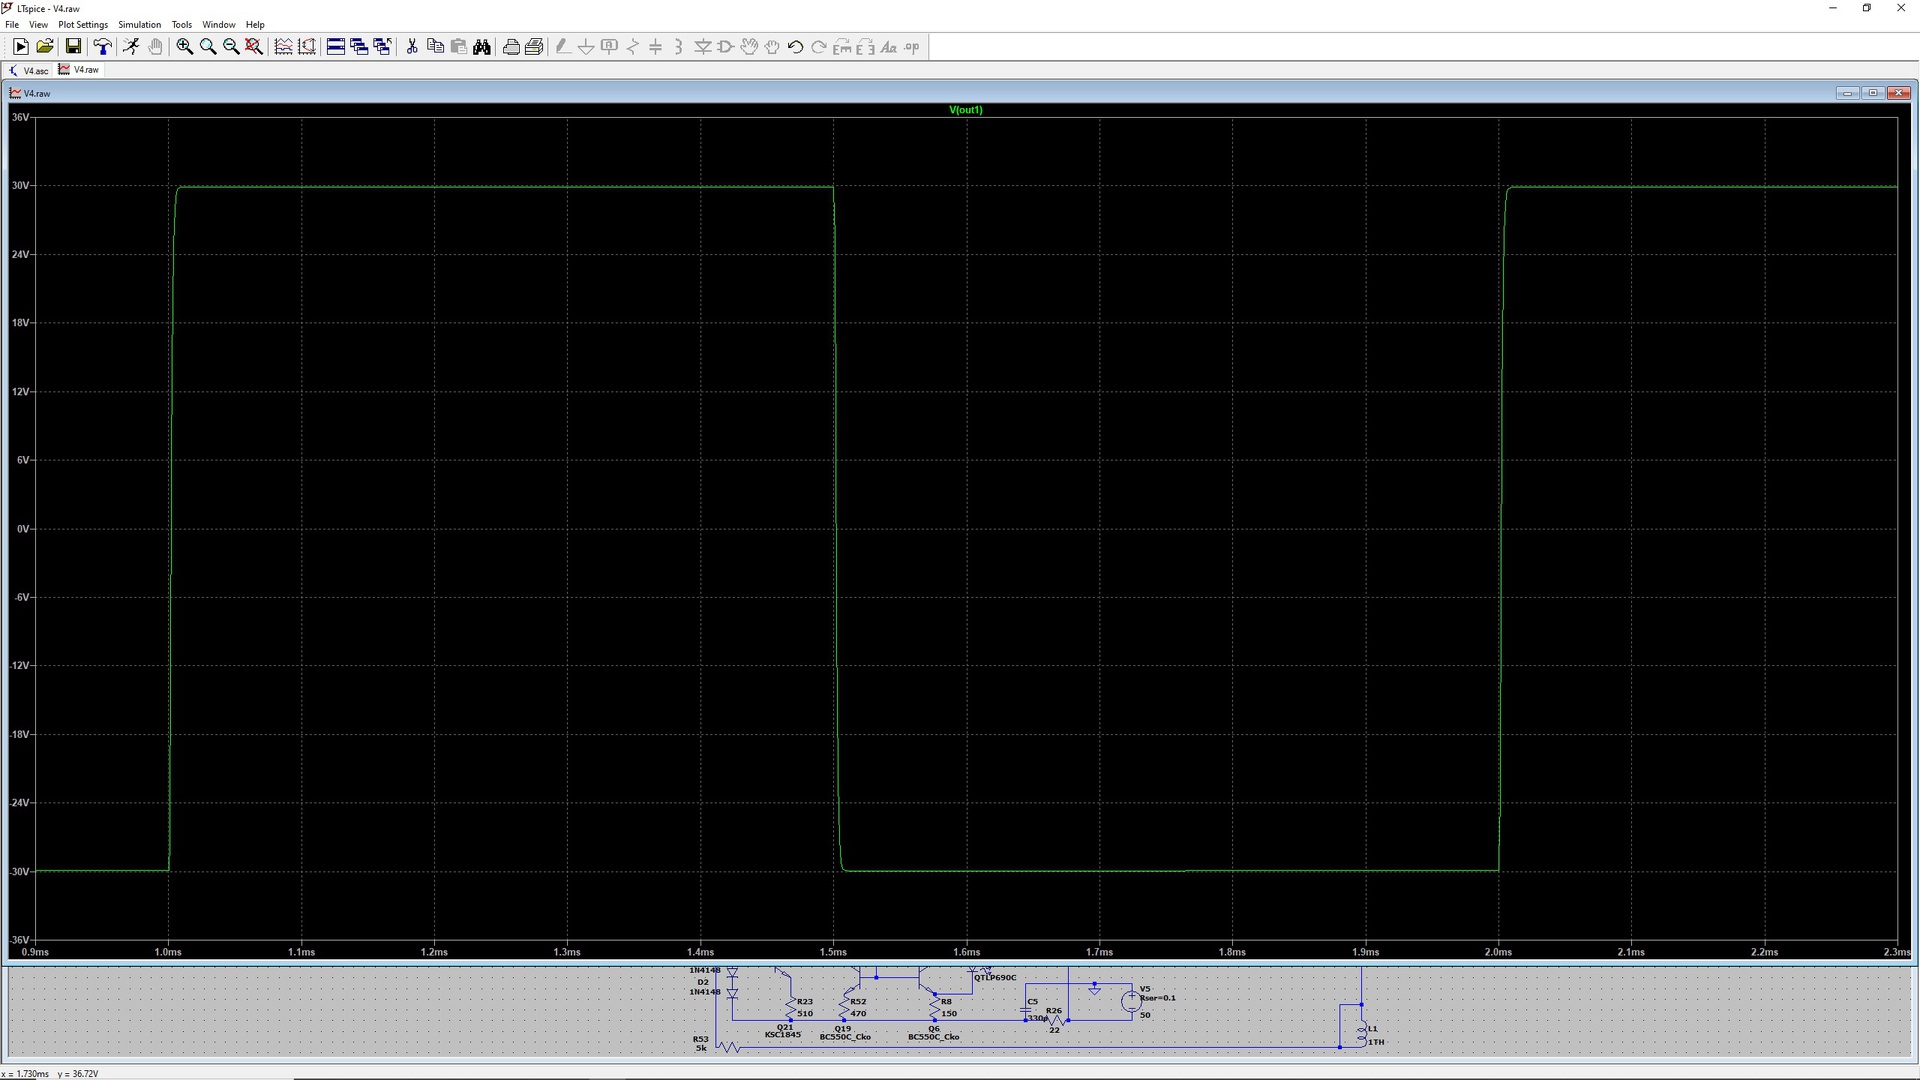This screenshot has height=1080, width=1920.
Task: Click the Cascade windows icon
Action: [359, 47]
